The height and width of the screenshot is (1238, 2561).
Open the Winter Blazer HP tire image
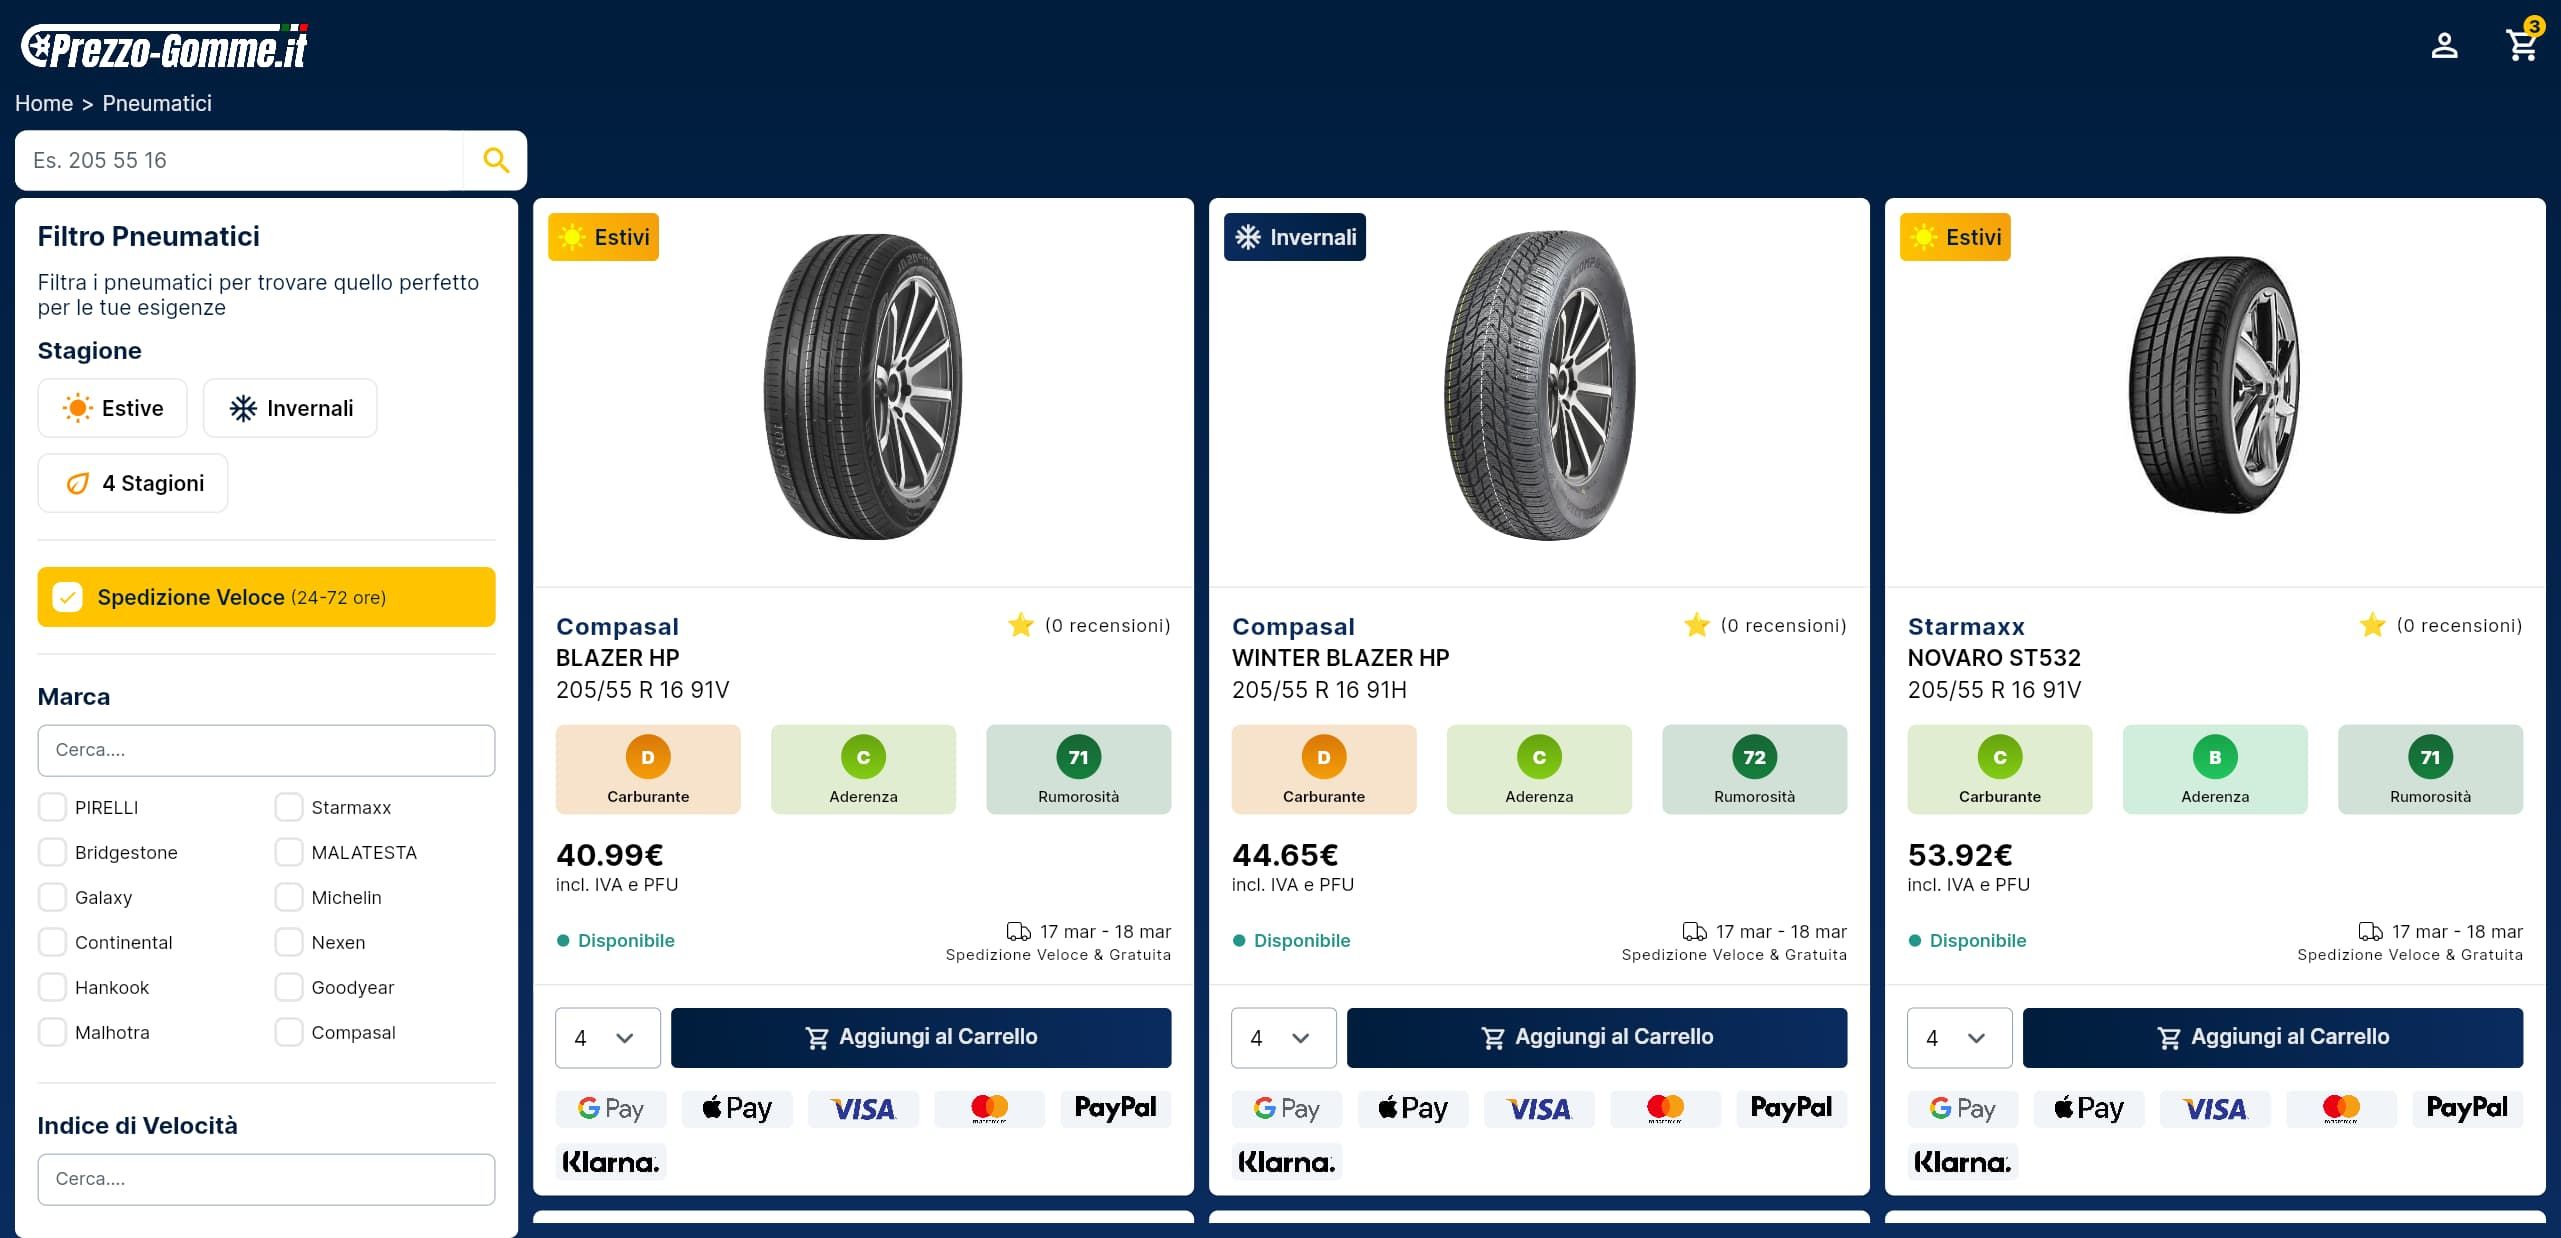pyautogui.click(x=1539, y=386)
